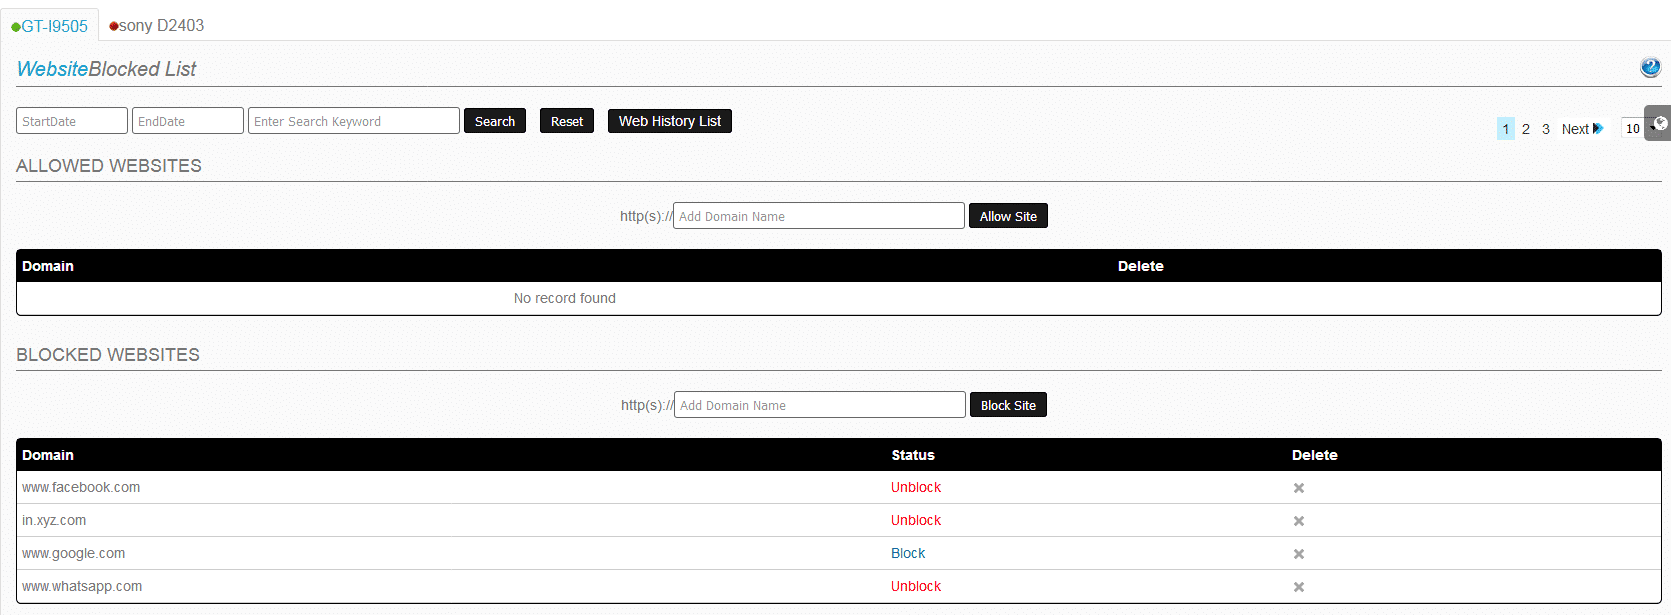
Task: Select the www.facebook.com domain text
Action: point(81,487)
